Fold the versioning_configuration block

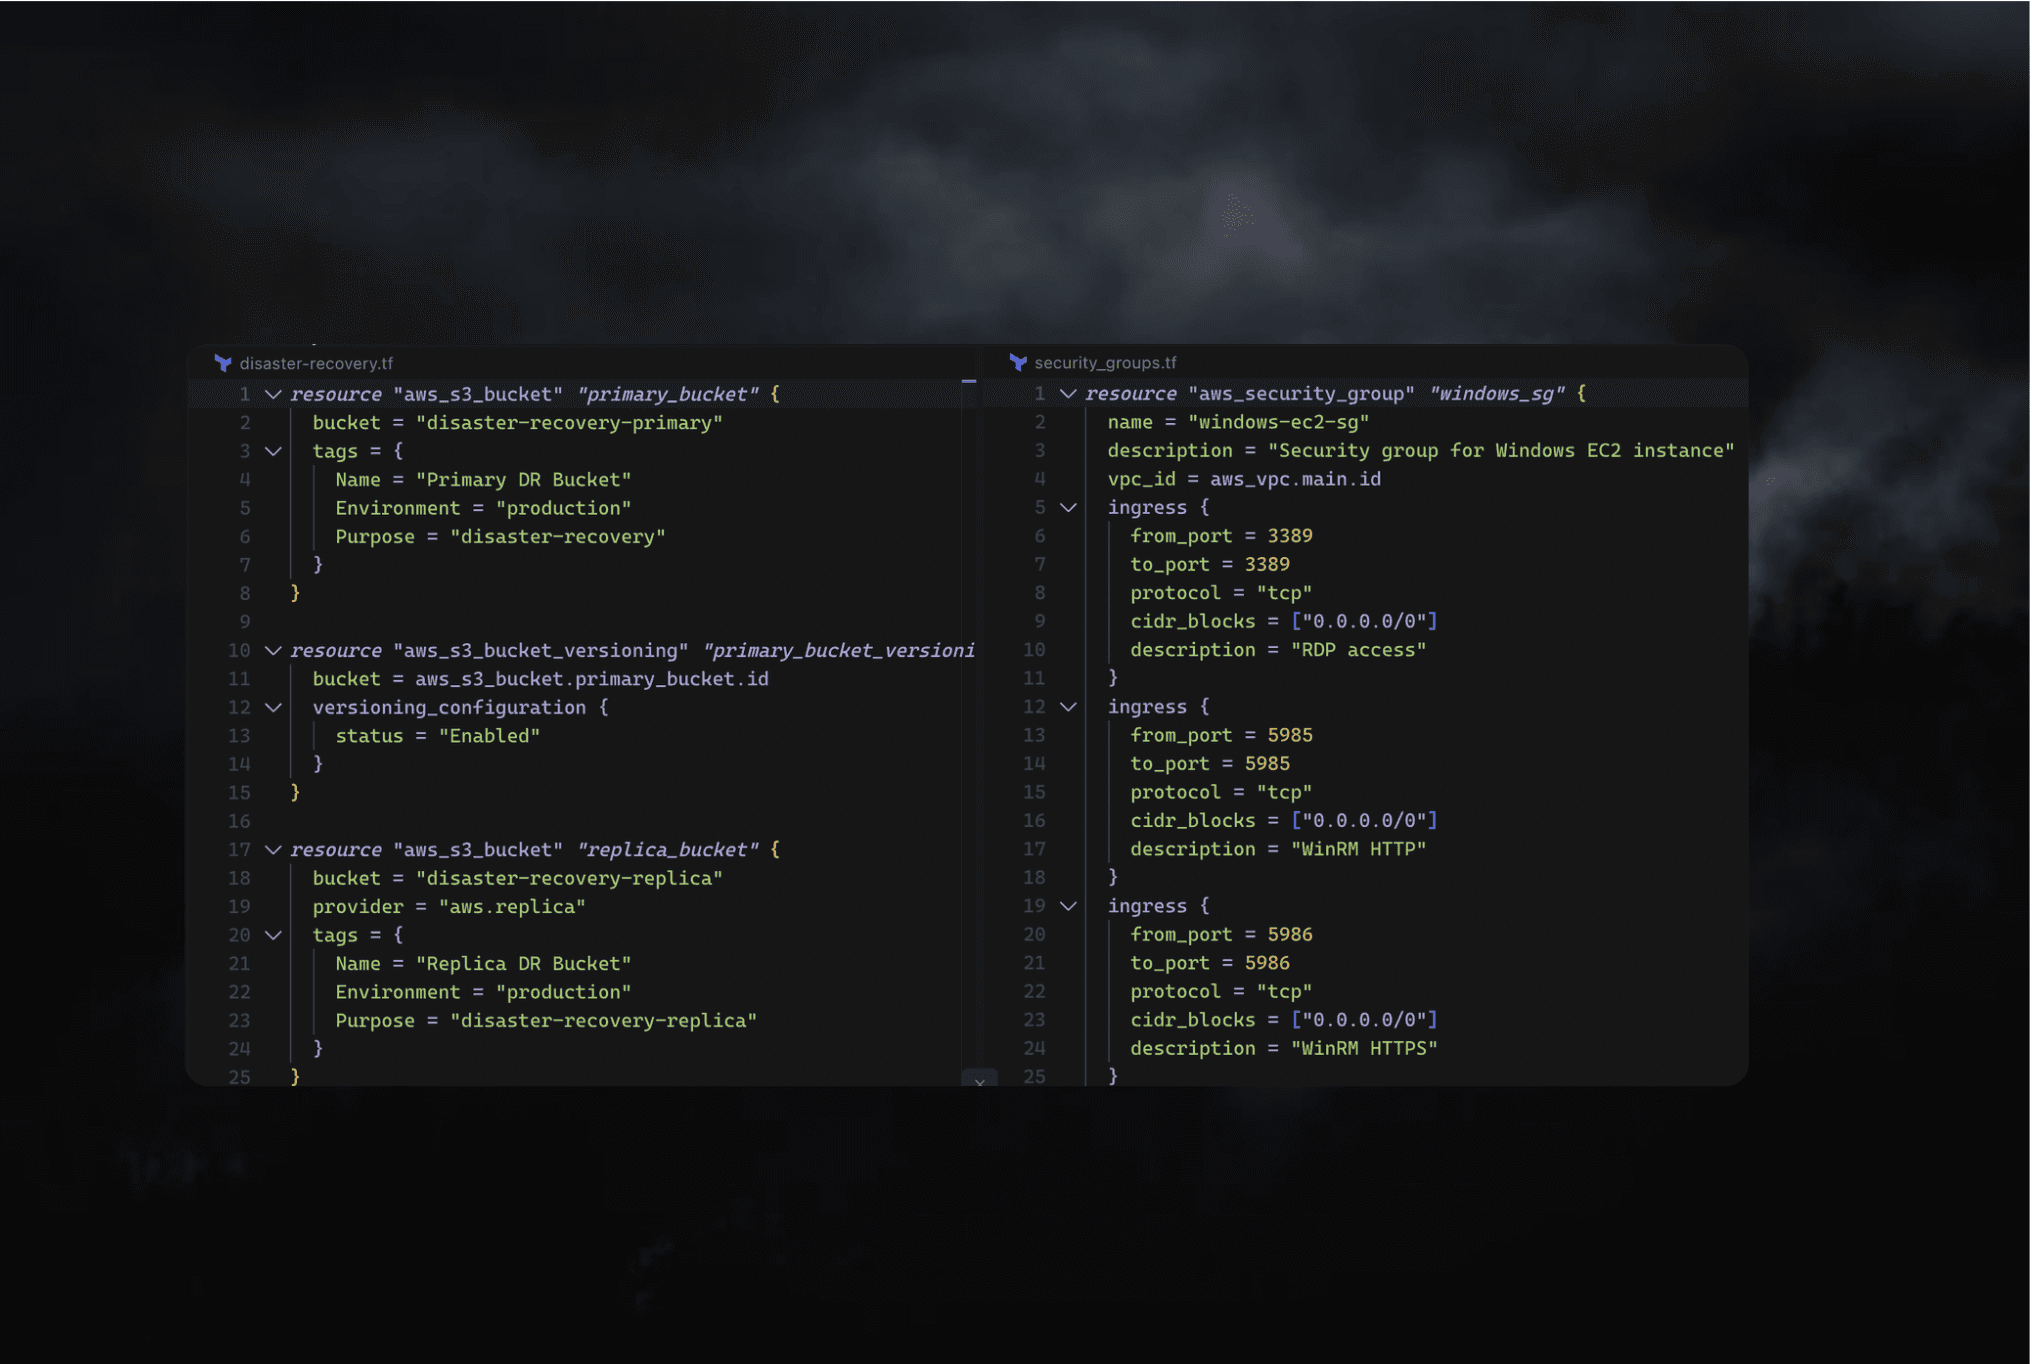[x=273, y=707]
